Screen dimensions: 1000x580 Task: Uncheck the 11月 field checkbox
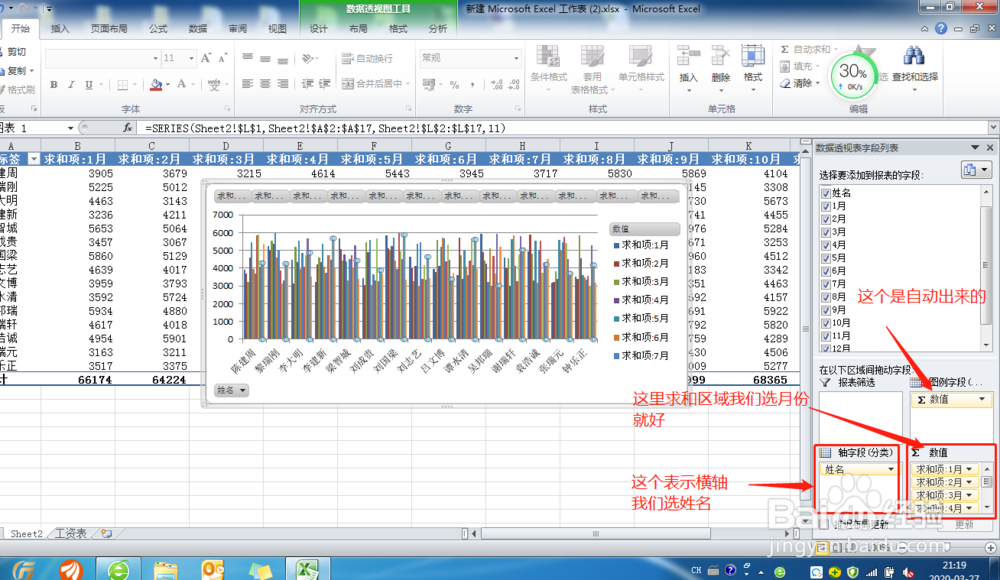click(826, 336)
